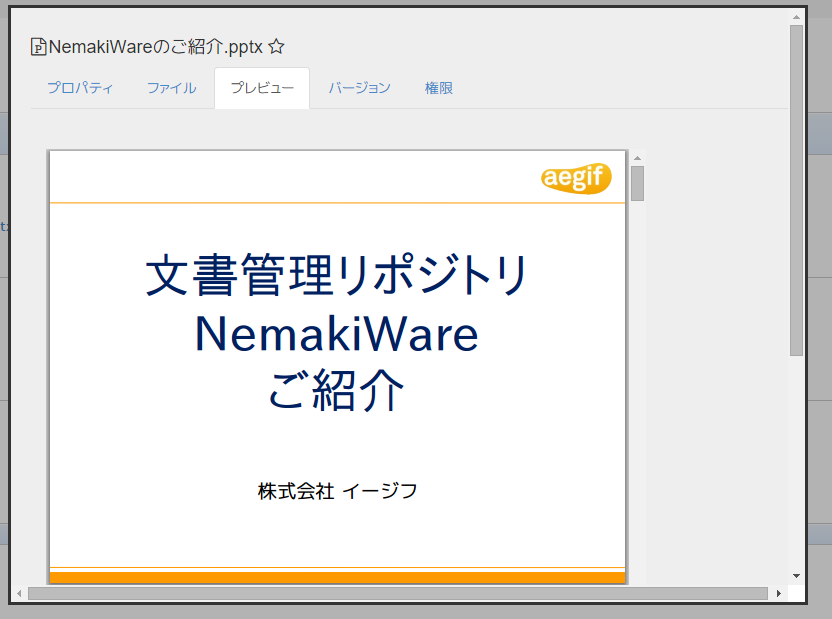Click the horizontal scrollbar right arrow
The image size is (832, 619).
[778, 593]
